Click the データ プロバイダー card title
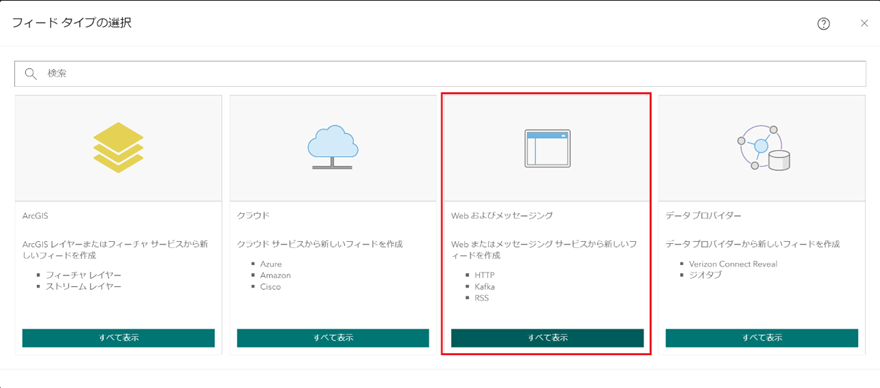Screen dimensions: 880x388 click(x=704, y=215)
